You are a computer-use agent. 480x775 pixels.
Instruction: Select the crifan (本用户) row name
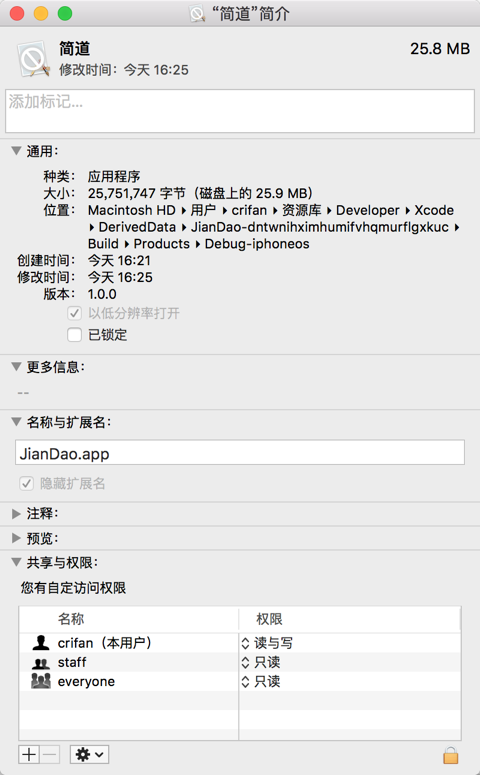(104, 643)
